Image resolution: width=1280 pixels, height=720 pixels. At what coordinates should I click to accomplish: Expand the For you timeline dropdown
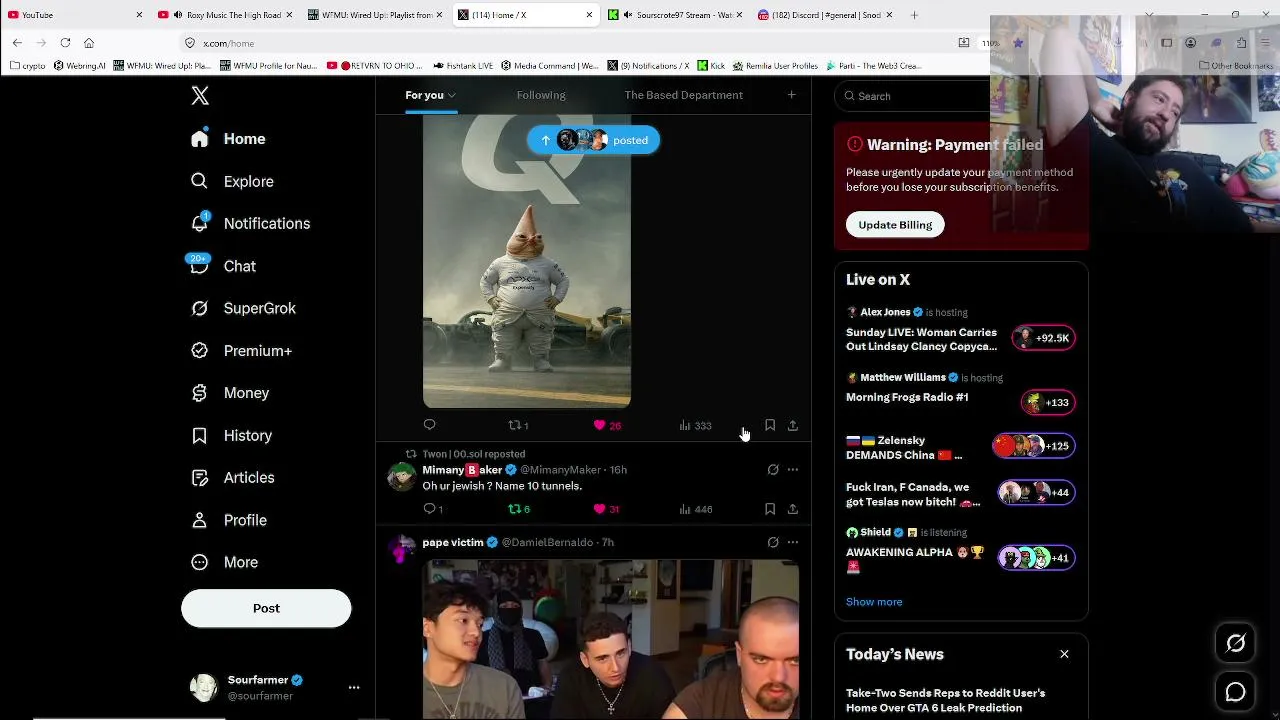[452, 95]
